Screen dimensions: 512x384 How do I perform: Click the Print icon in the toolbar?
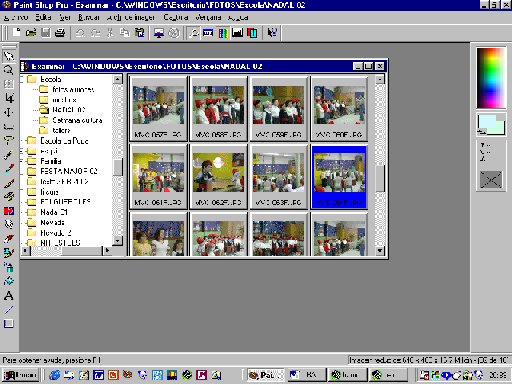tap(60, 33)
